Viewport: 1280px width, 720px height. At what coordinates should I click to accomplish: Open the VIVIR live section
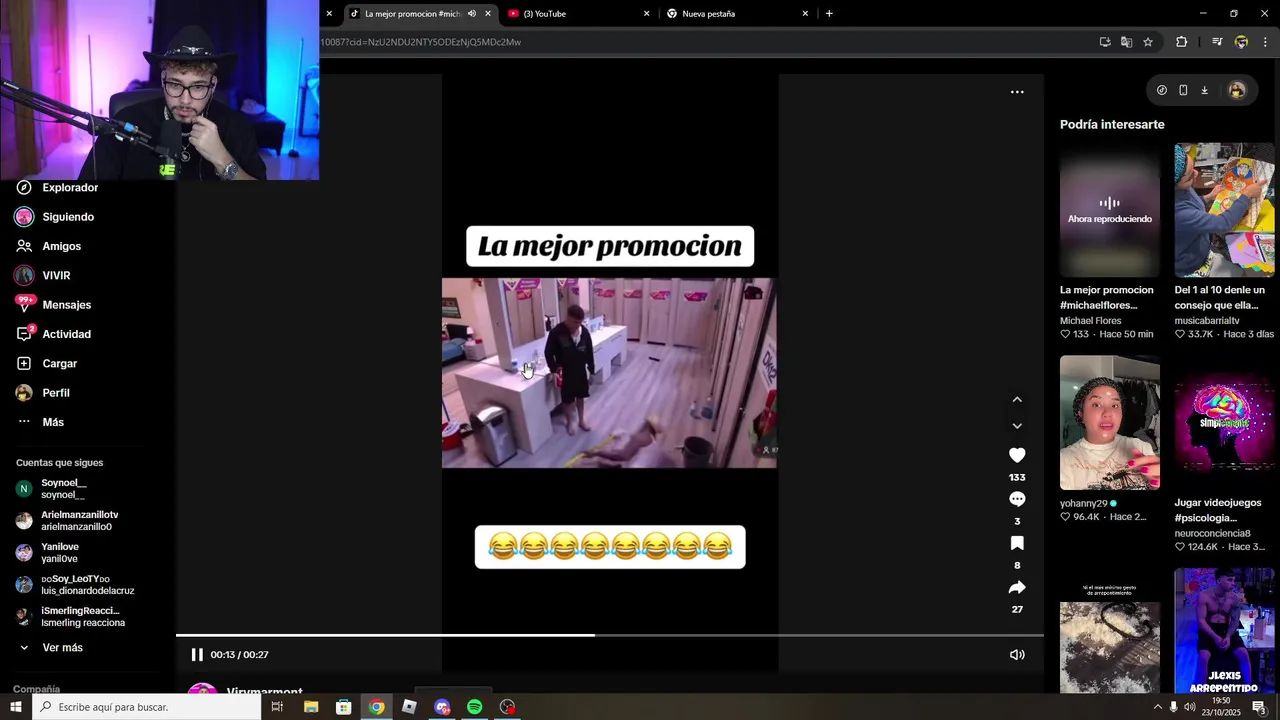point(43,275)
